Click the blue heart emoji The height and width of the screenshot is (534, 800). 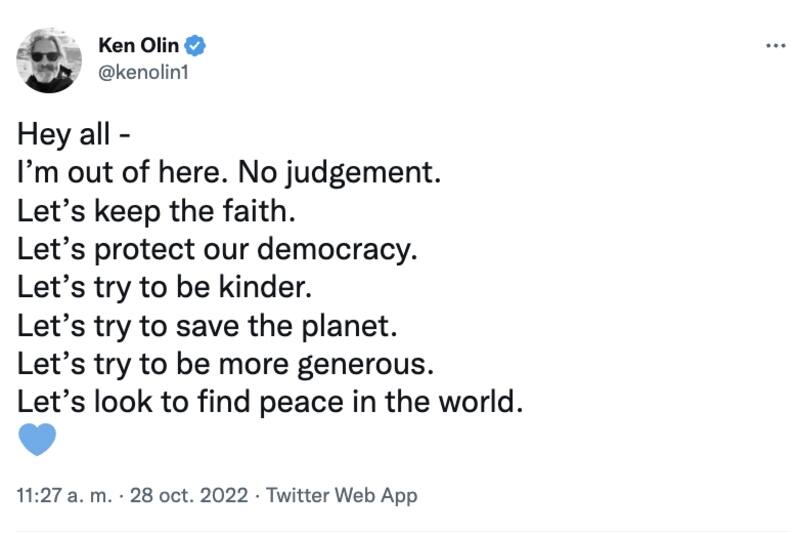pos(37,439)
